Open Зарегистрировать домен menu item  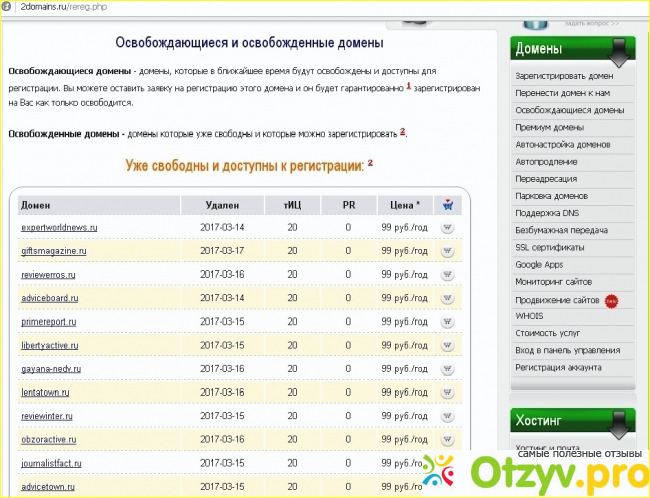(564, 76)
